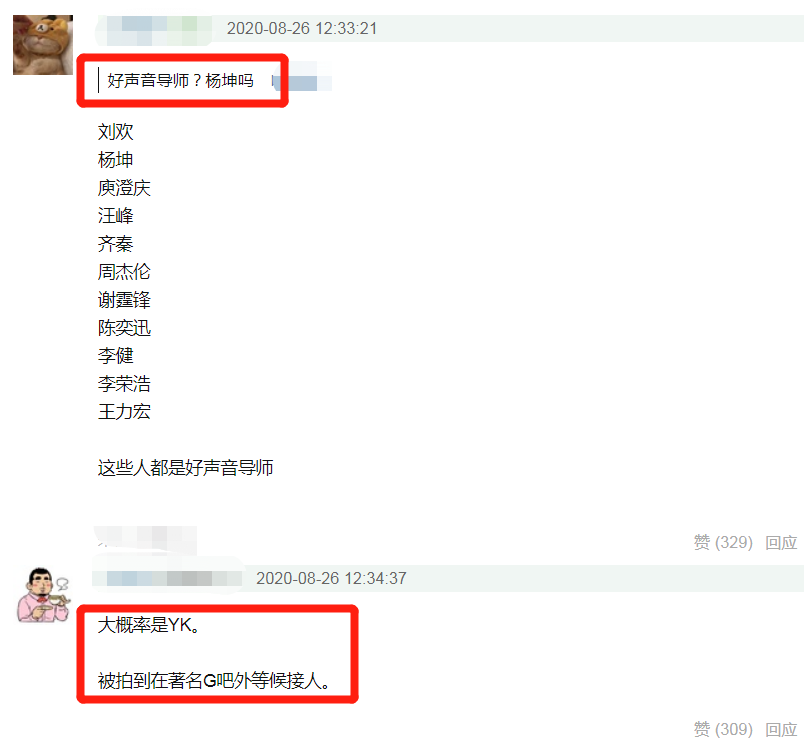Image resolution: width=811 pixels, height=742 pixels.
Task: Click the name 刘欢 in the list
Action: [x=115, y=131]
